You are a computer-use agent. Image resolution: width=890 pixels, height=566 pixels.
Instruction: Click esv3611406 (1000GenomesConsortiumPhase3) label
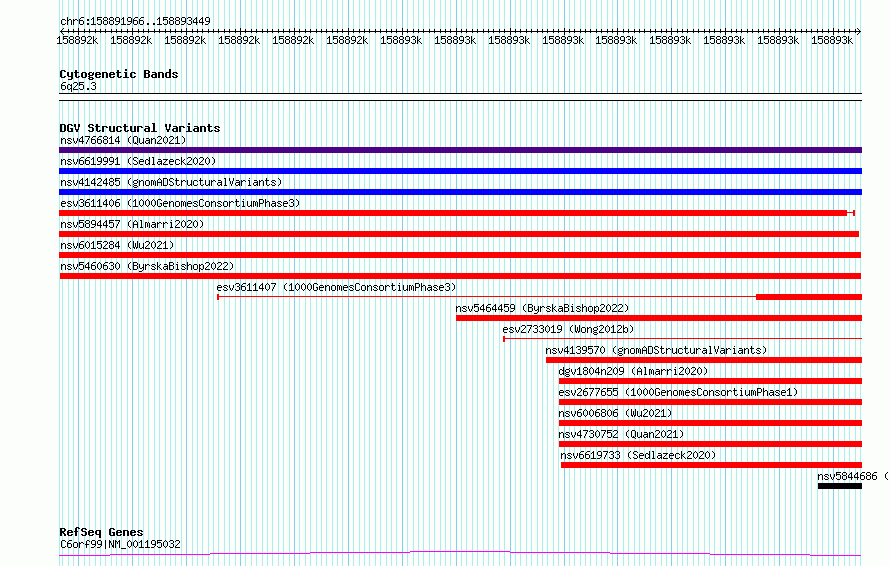pos(180,203)
